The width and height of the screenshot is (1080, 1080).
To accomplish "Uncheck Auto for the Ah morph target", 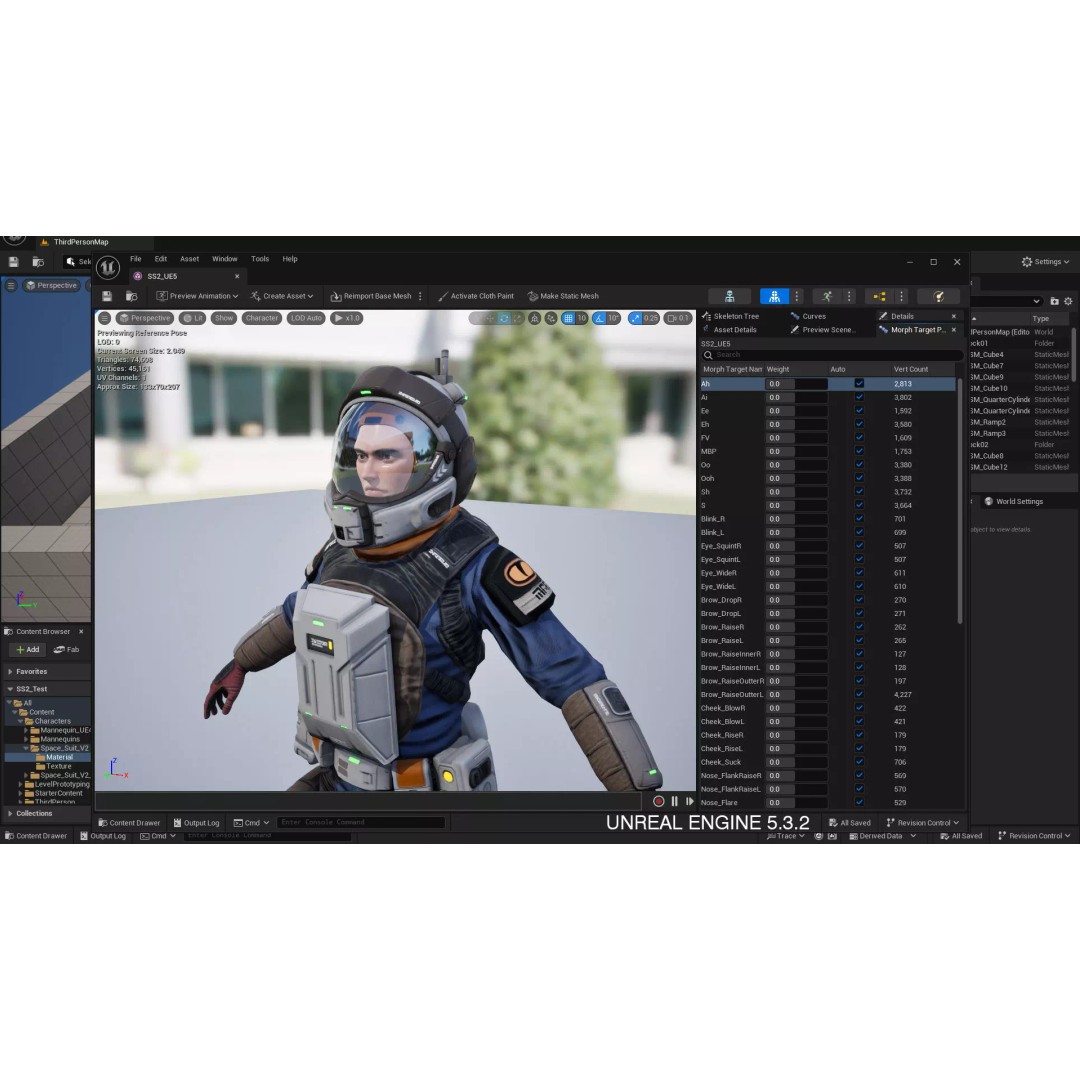I will coord(859,384).
